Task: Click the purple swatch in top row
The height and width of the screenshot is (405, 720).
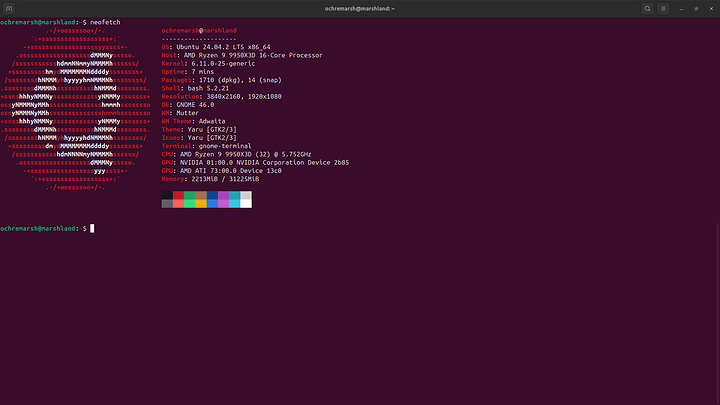Action: (x=223, y=195)
